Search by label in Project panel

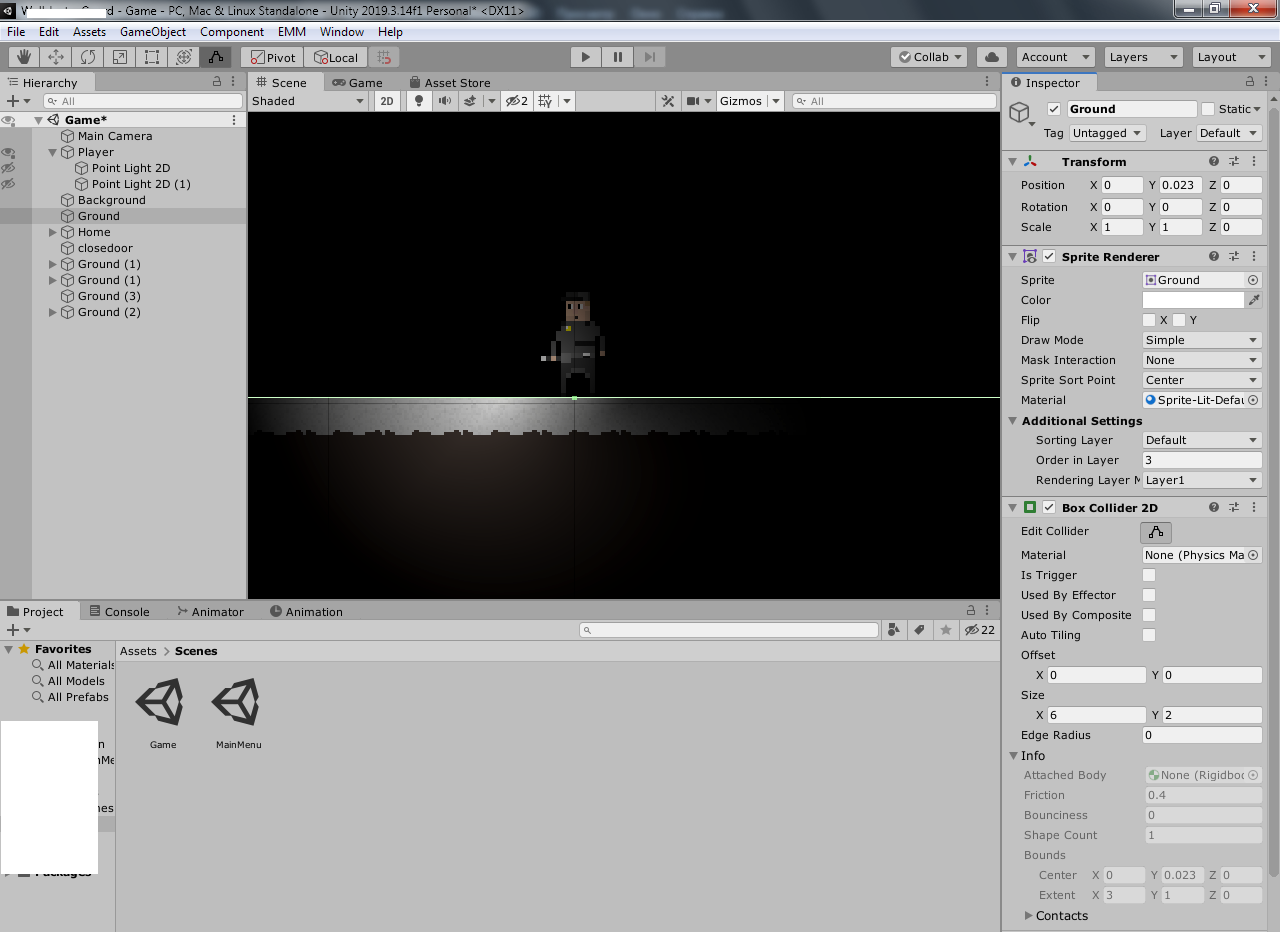pyautogui.click(x=919, y=630)
